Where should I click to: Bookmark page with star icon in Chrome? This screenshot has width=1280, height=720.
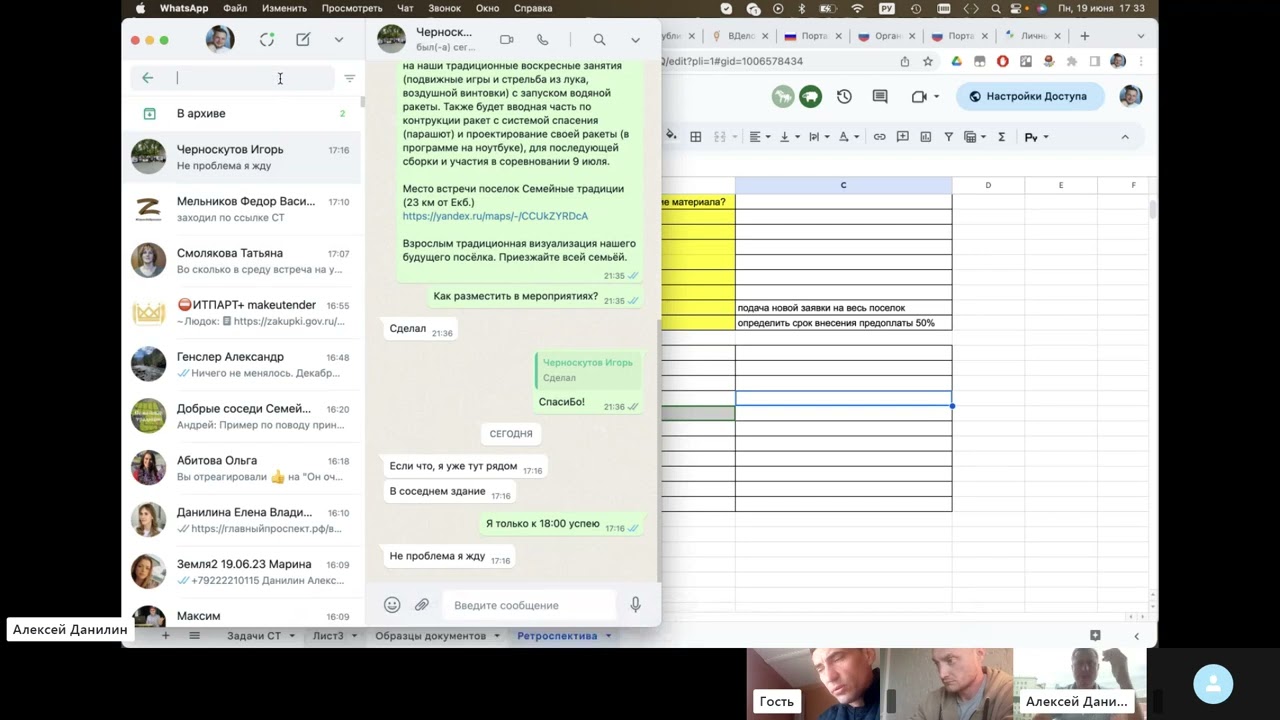(x=928, y=61)
